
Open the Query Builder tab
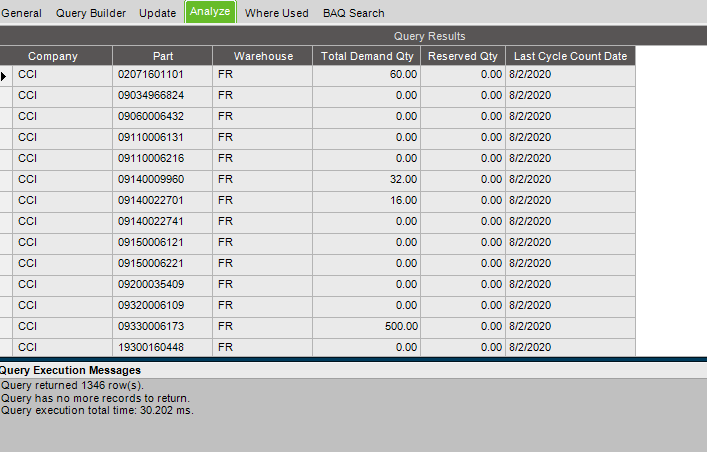pyautogui.click(x=91, y=13)
